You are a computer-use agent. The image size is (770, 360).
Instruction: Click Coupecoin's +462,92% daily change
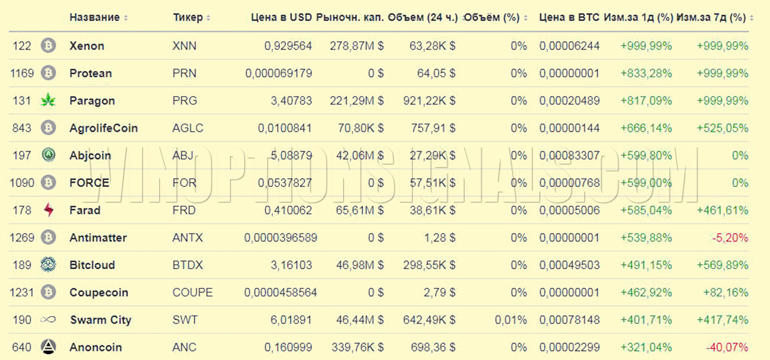pos(646,293)
